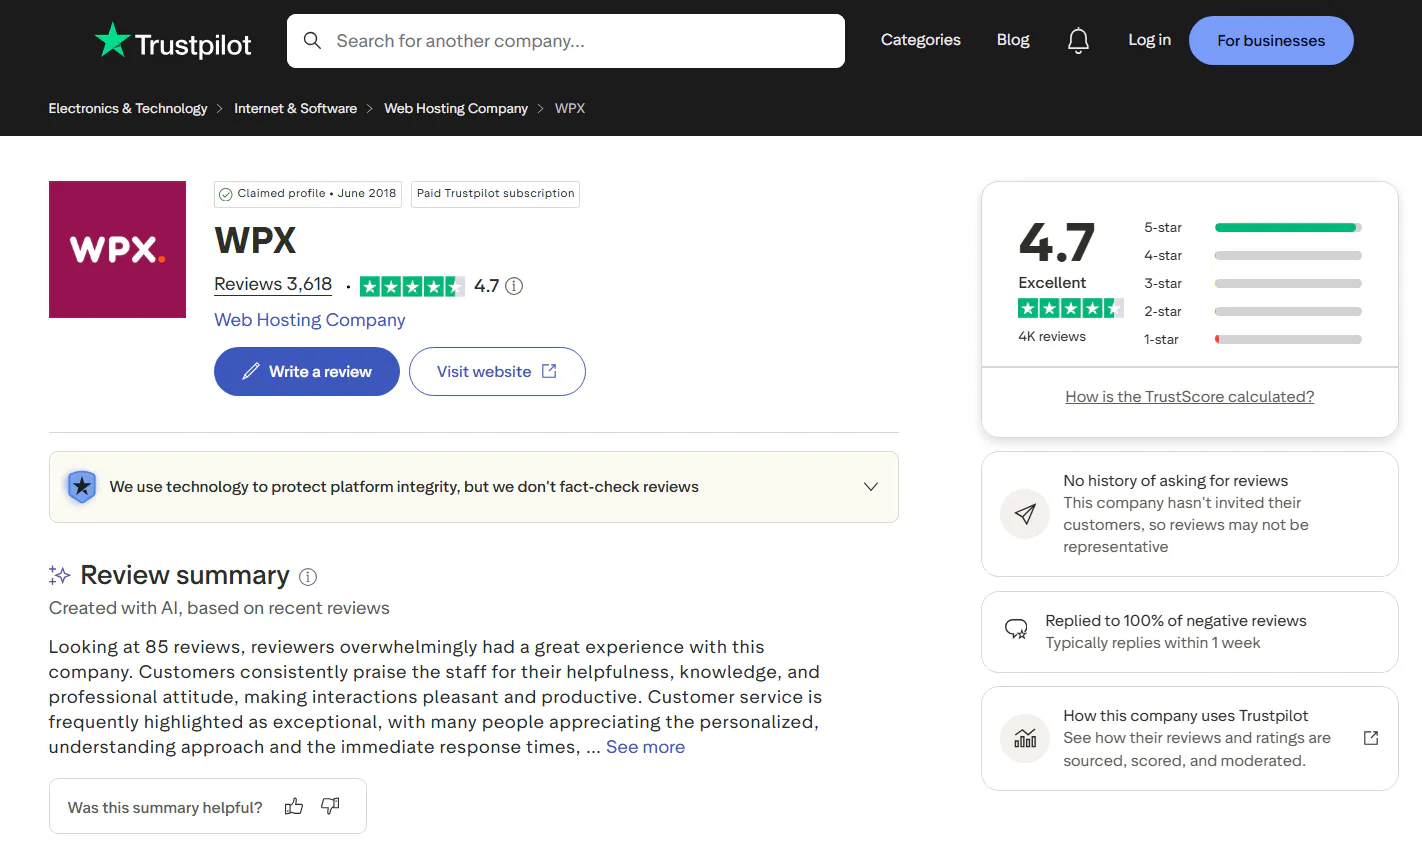Open the Reviews 3,618 link
The image size is (1422, 862).
273,284
